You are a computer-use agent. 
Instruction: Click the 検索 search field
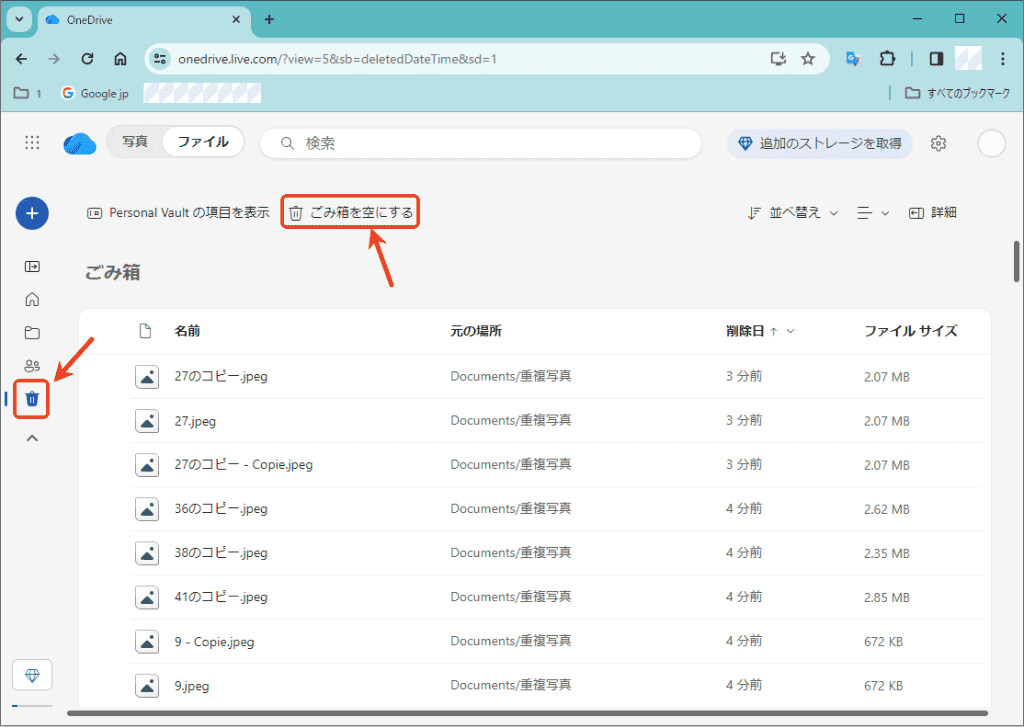click(480, 143)
